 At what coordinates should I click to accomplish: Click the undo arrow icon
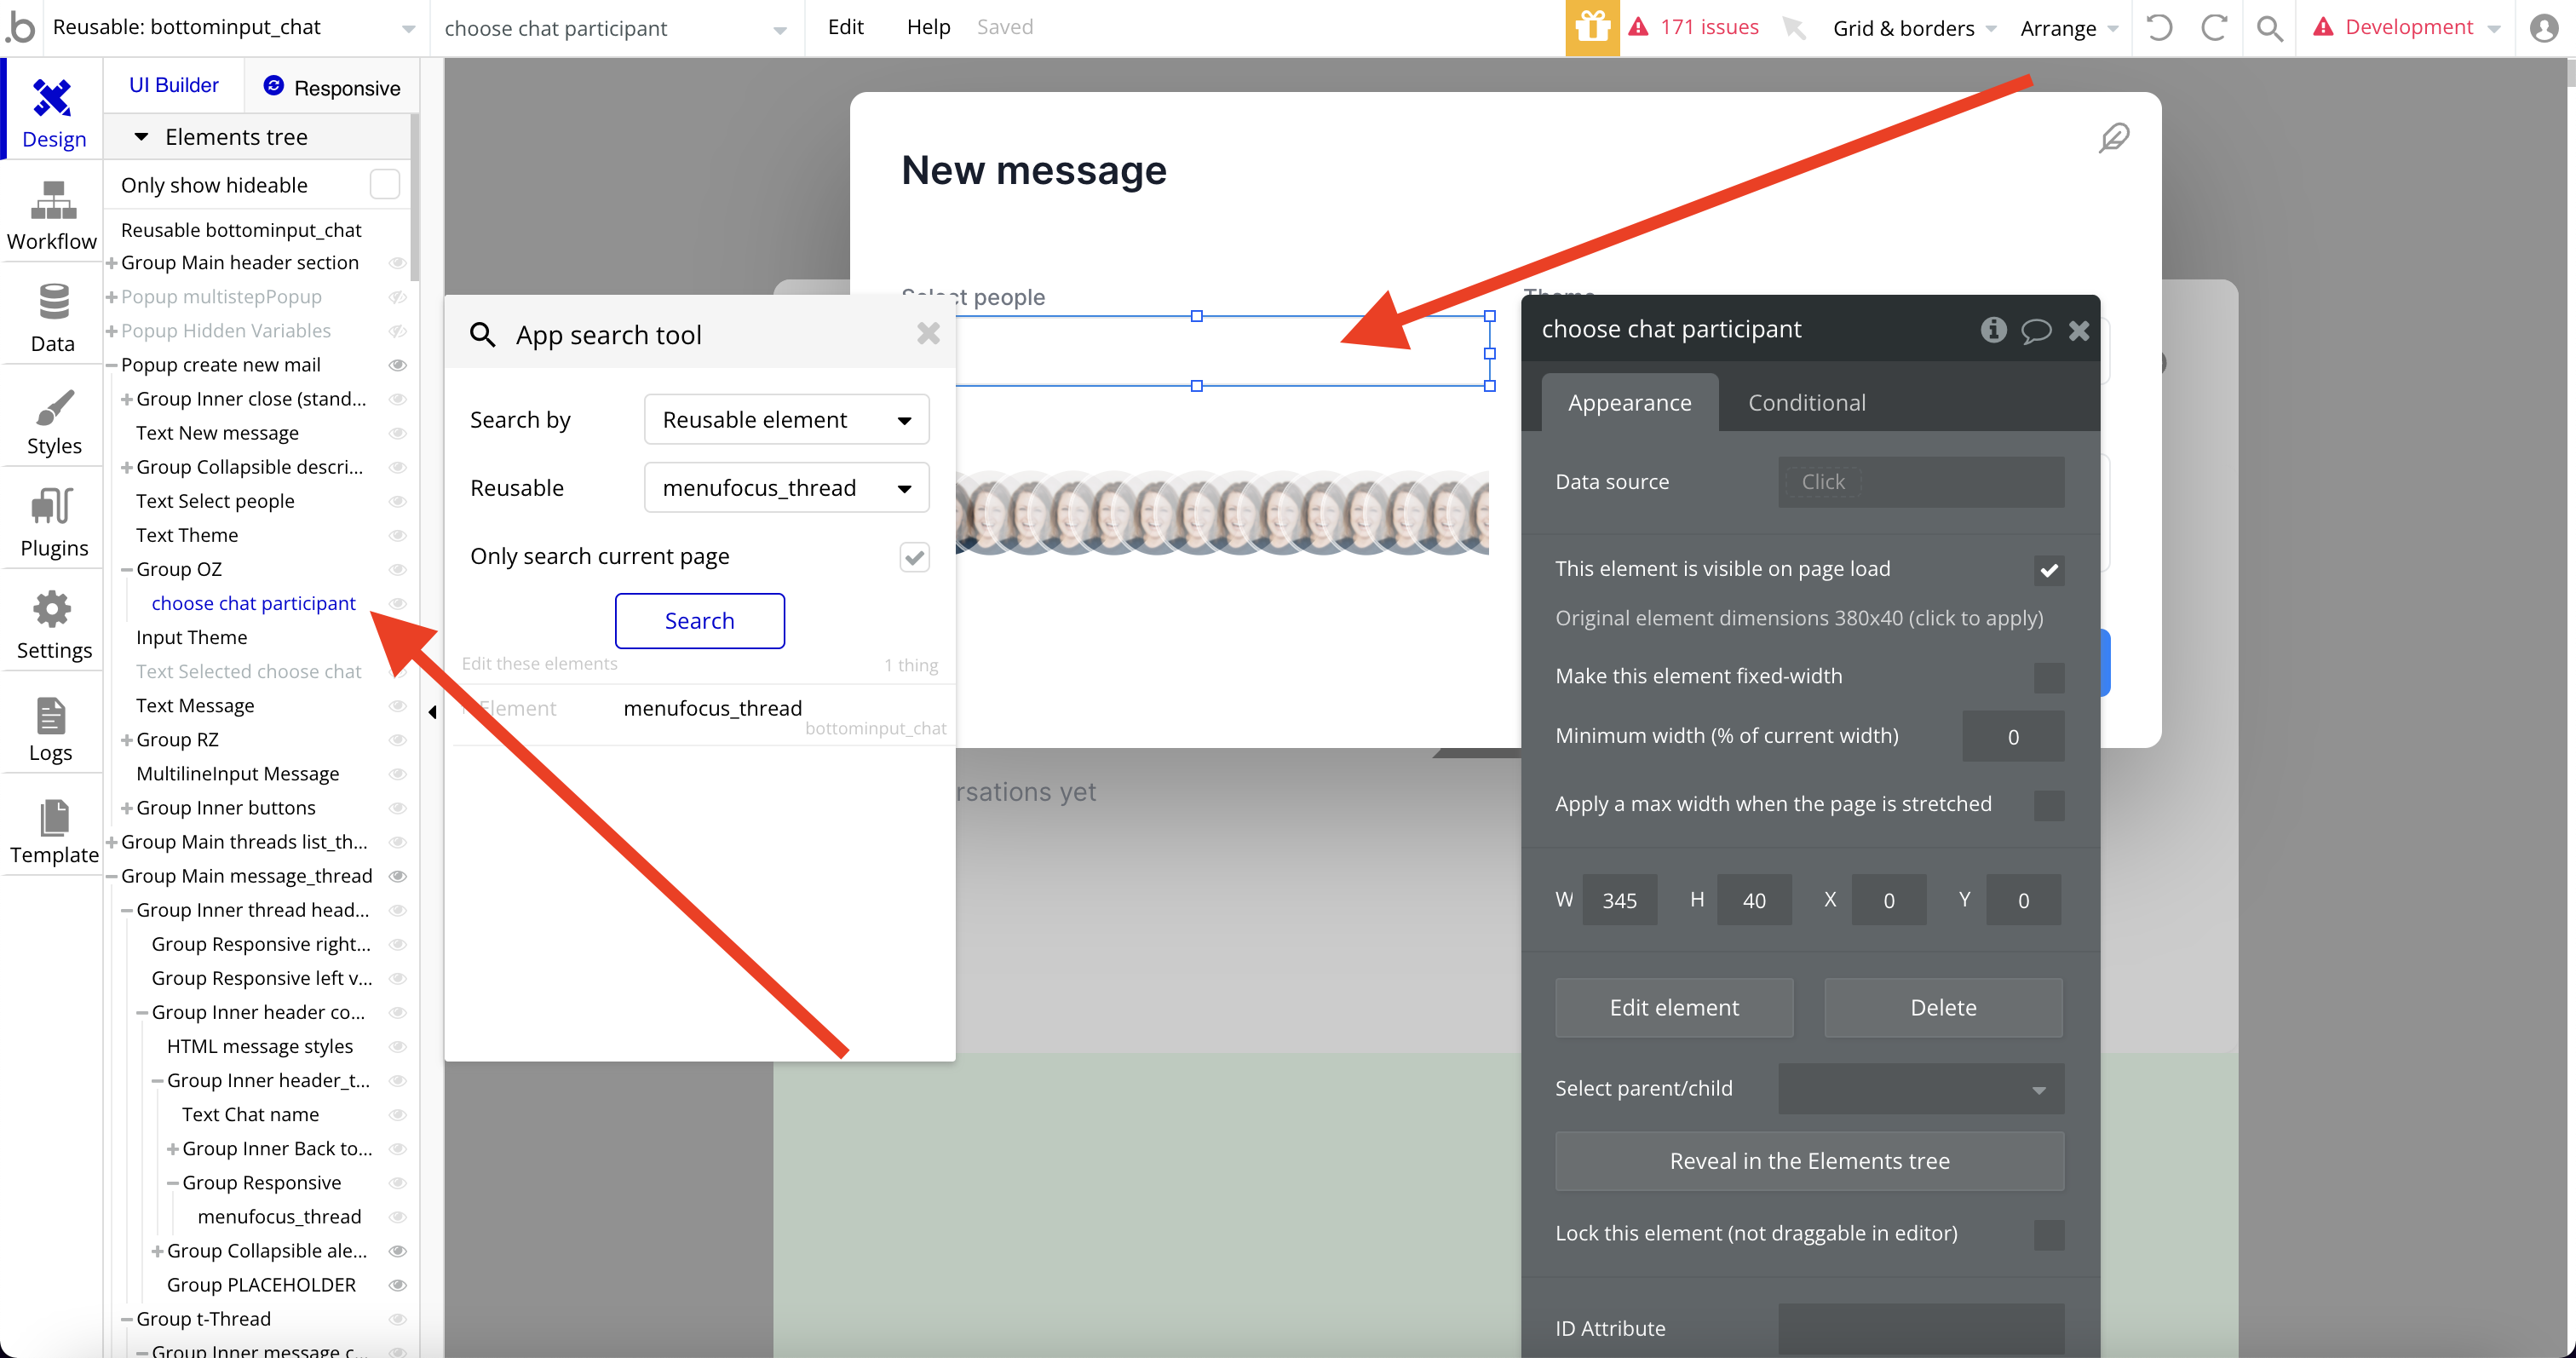(2159, 27)
